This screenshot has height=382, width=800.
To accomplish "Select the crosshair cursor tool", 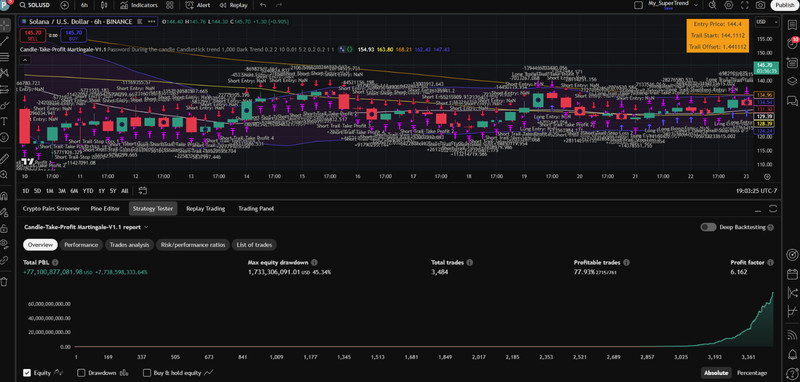I will click(x=5, y=25).
